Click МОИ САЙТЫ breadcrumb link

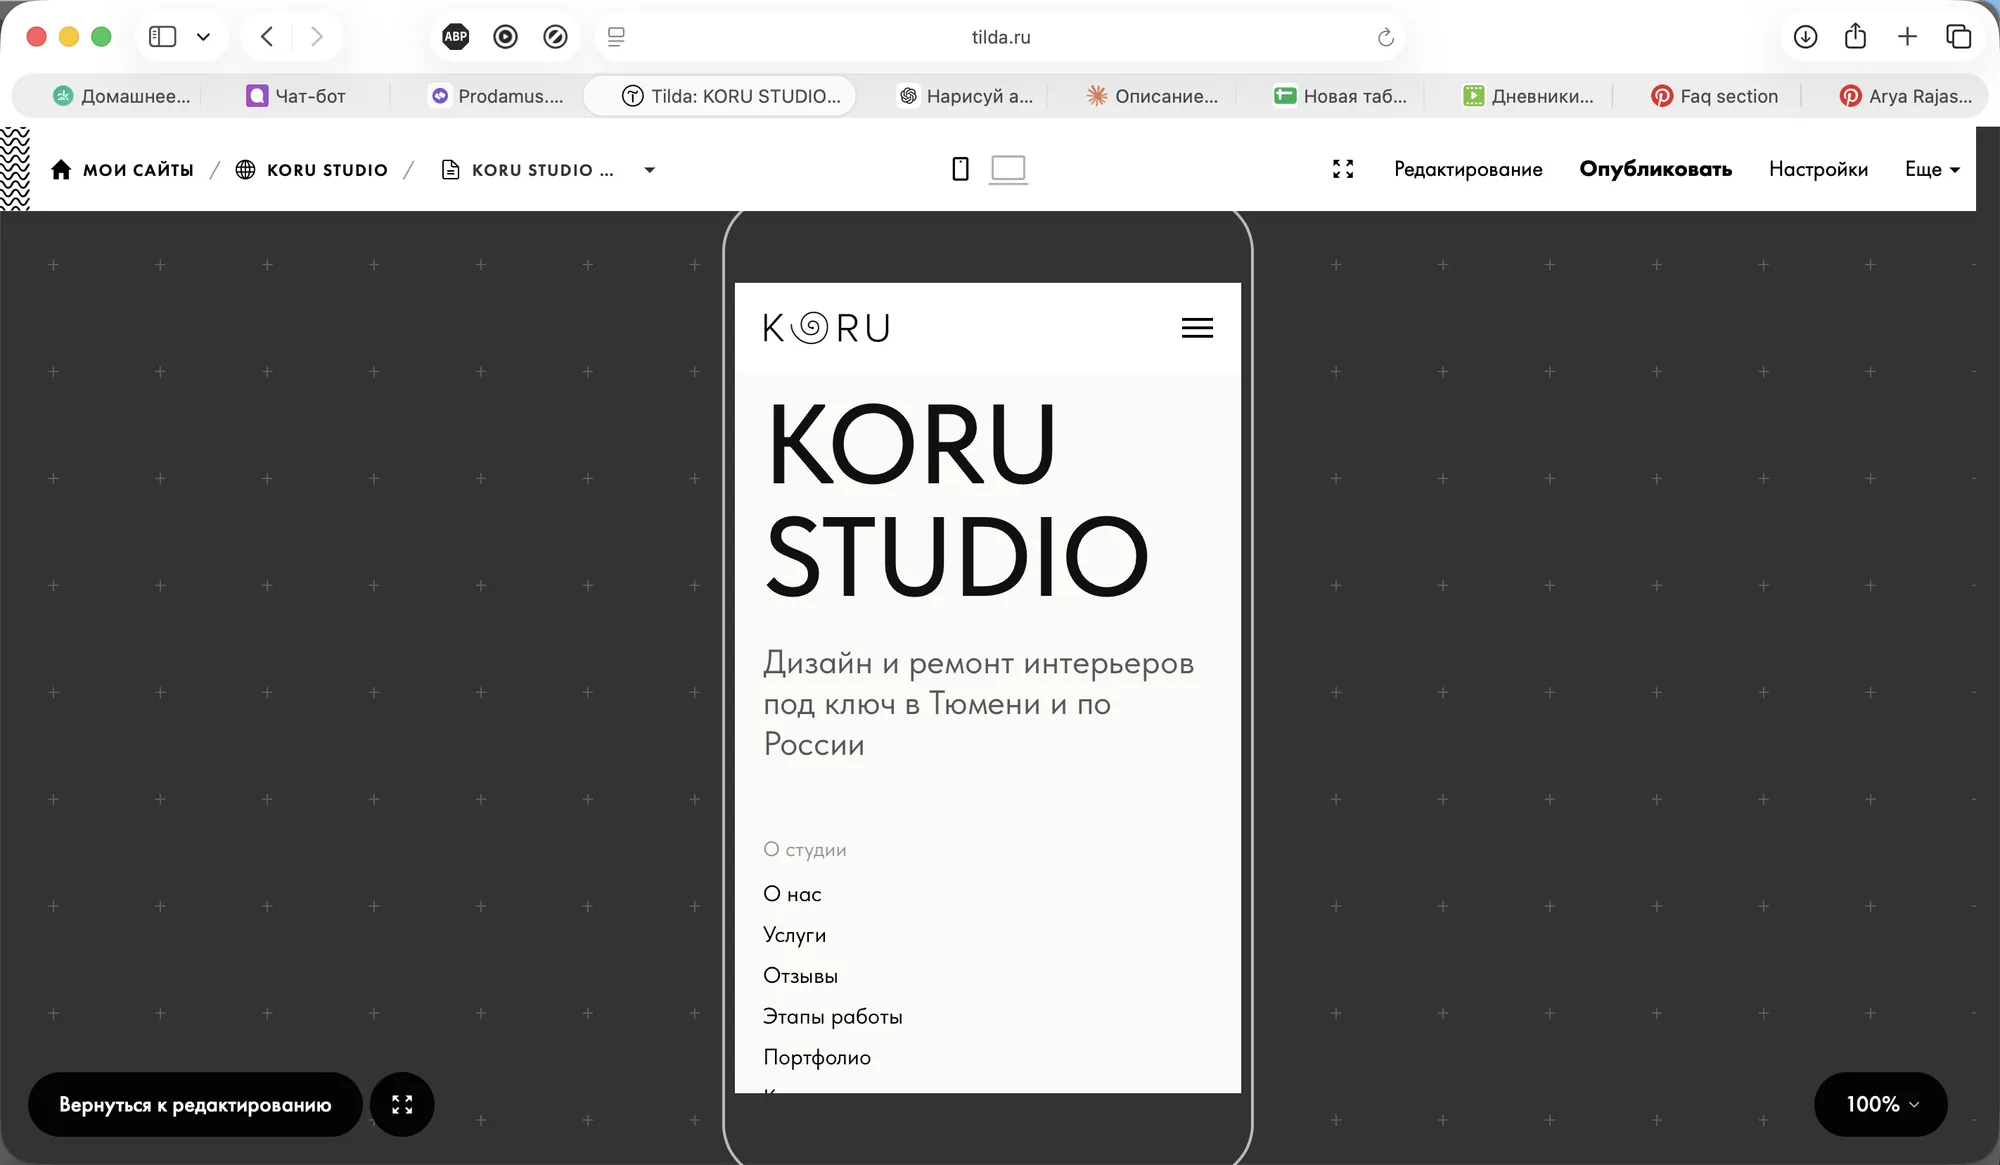pyautogui.click(x=138, y=170)
